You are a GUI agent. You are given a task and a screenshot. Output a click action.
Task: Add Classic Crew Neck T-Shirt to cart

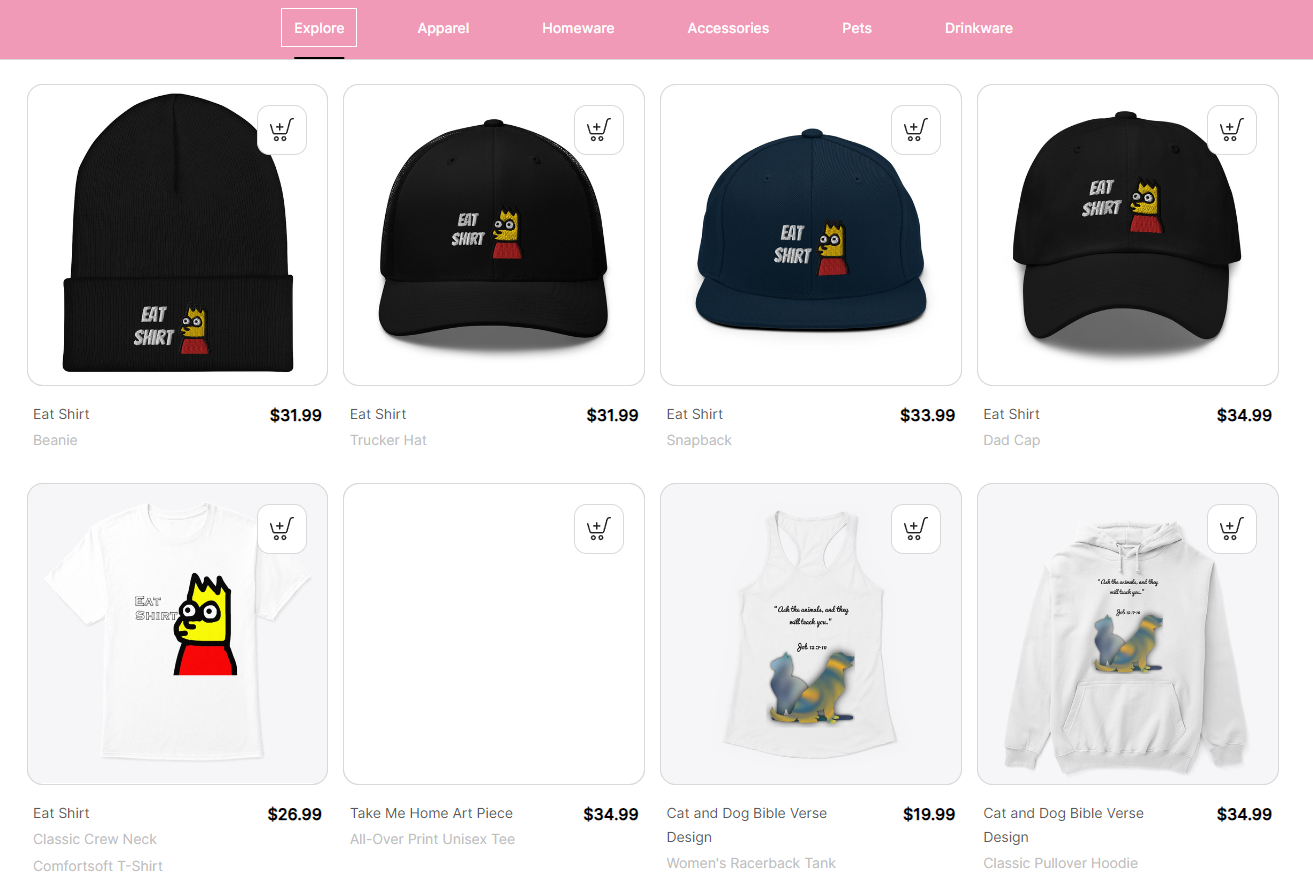click(x=282, y=529)
